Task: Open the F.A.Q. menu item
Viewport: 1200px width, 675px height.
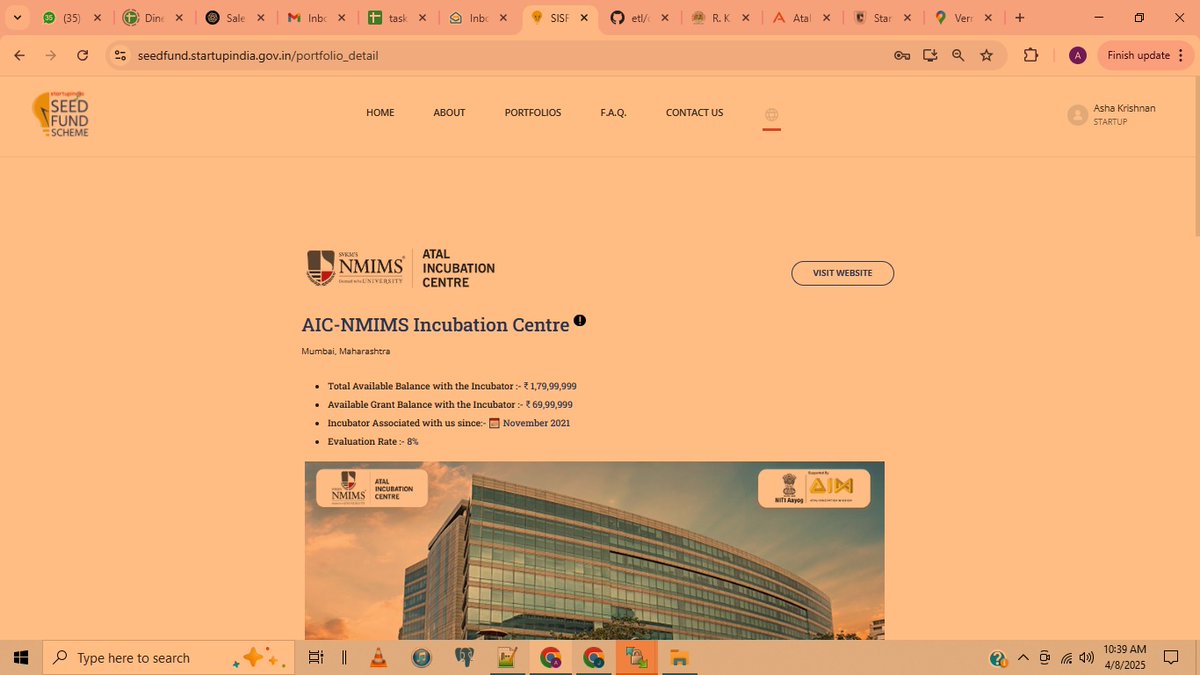Action: [x=613, y=113]
